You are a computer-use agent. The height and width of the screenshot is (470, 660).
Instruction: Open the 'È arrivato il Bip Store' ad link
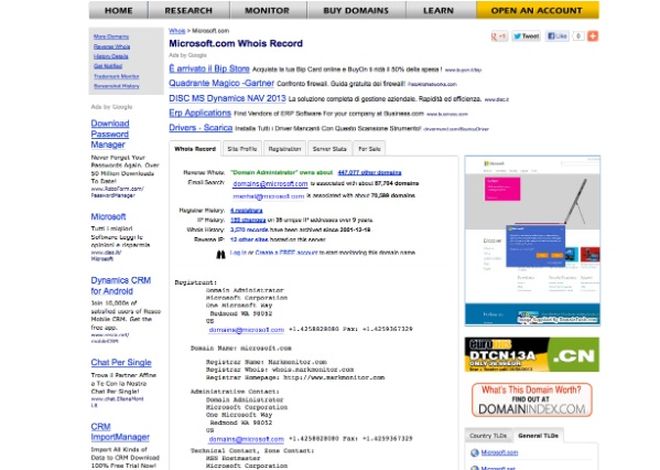209,69
